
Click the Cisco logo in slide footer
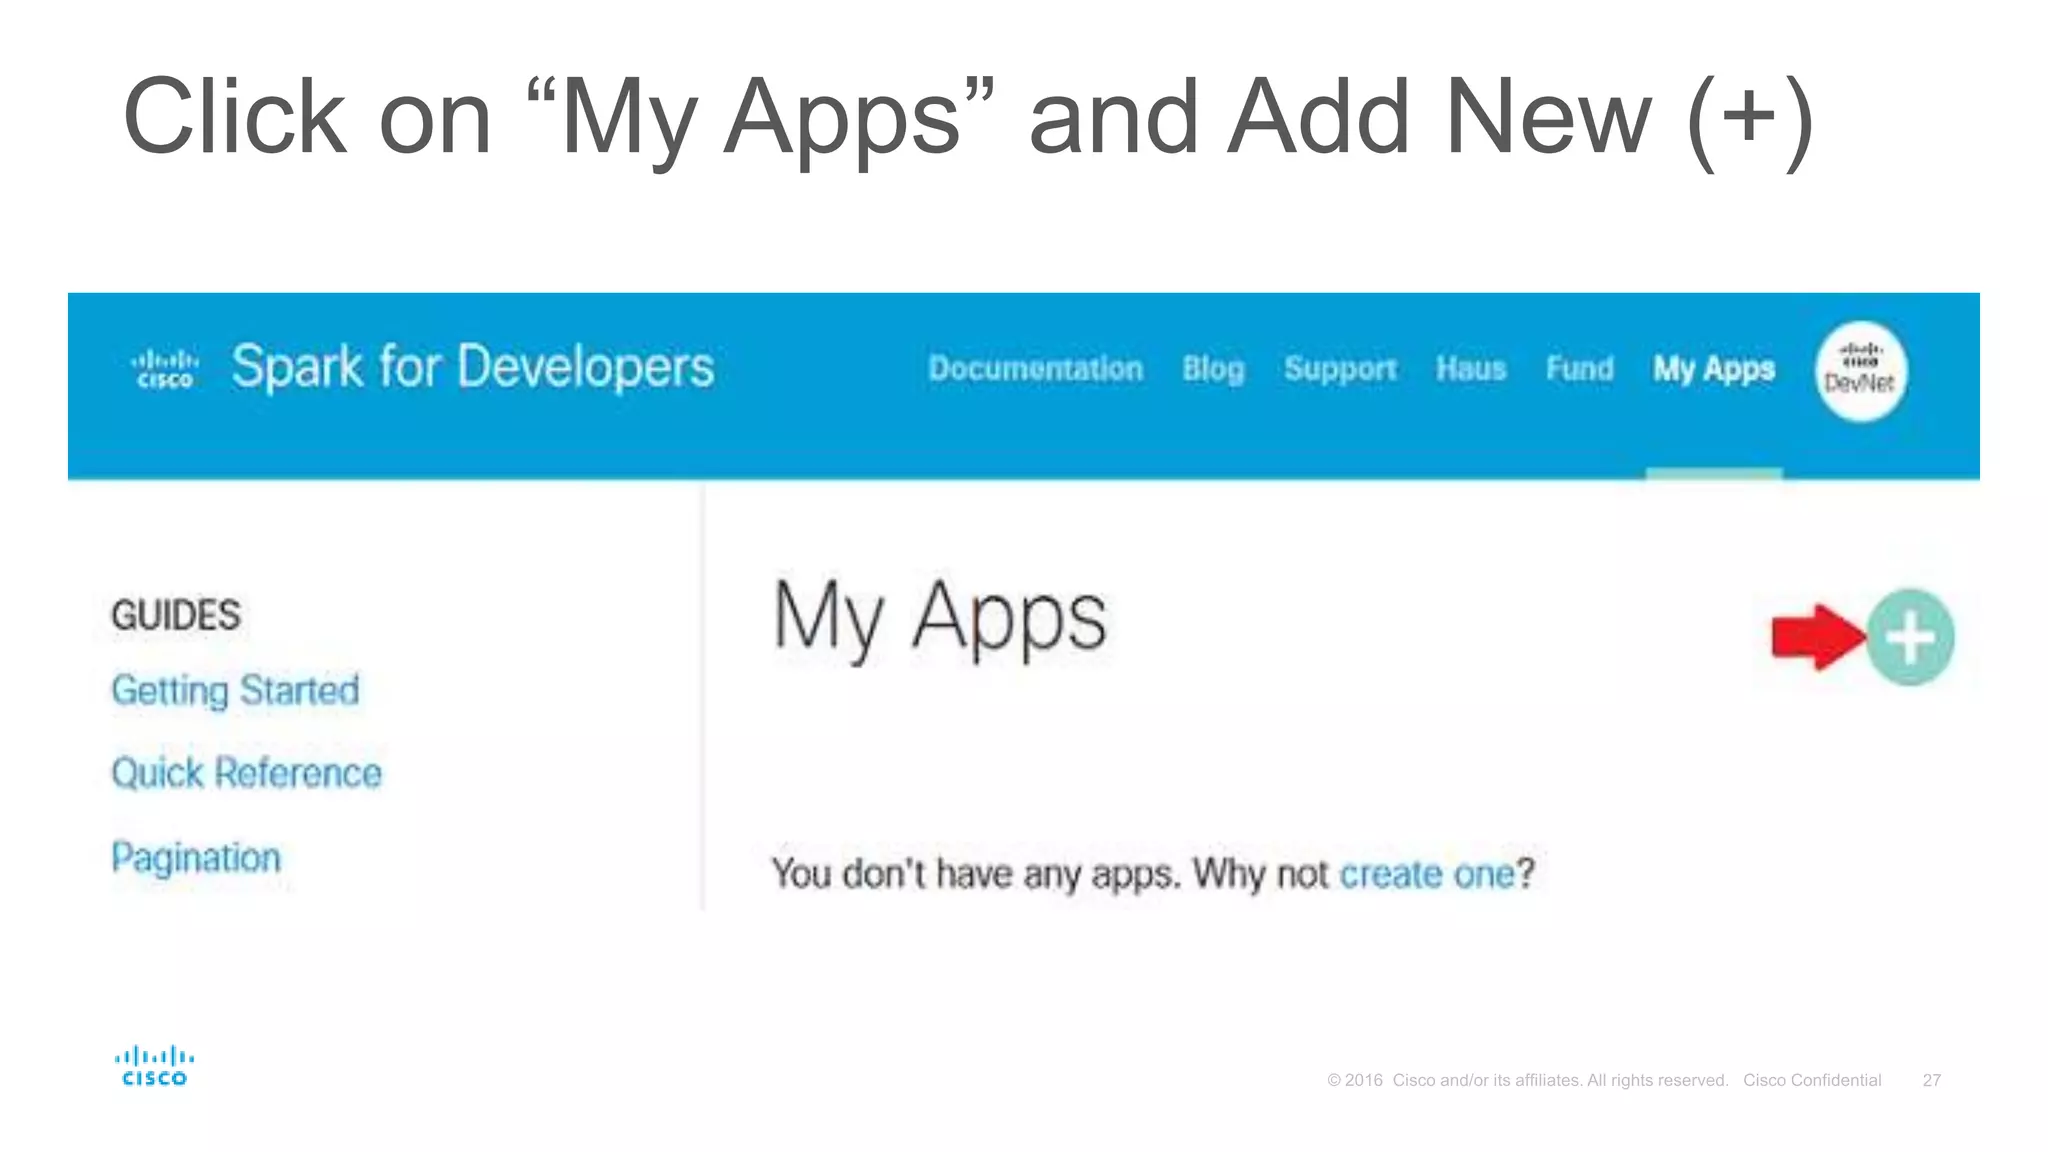(x=154, y=1066)
